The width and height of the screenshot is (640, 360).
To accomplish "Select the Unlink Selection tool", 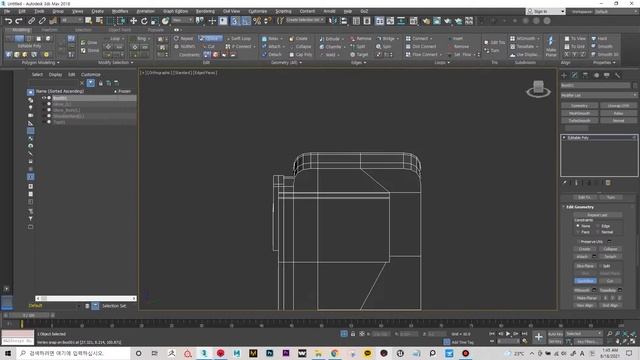I will (x=42, y=21).
